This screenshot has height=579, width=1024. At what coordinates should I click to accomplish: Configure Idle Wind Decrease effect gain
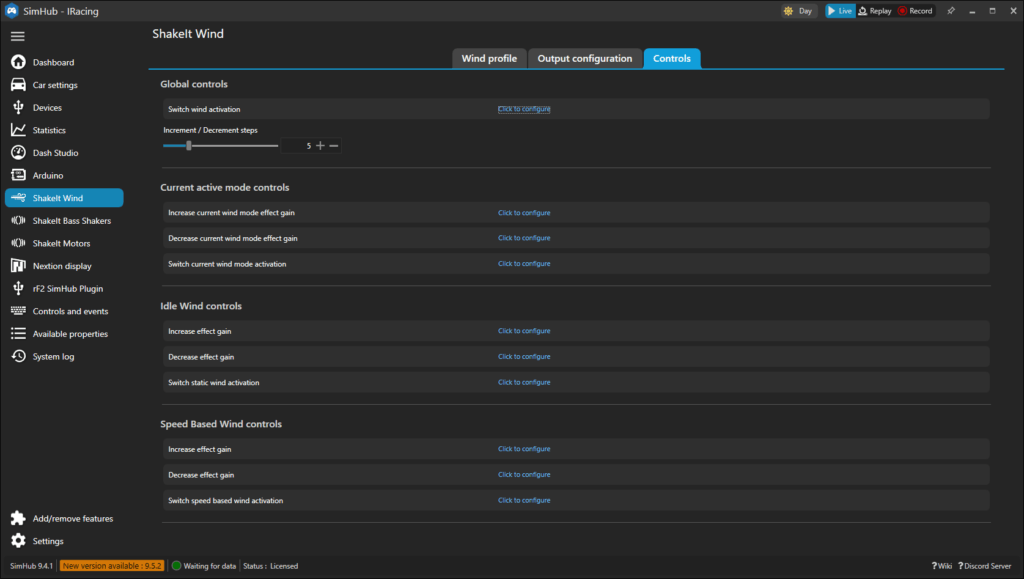tap(524, 356)
